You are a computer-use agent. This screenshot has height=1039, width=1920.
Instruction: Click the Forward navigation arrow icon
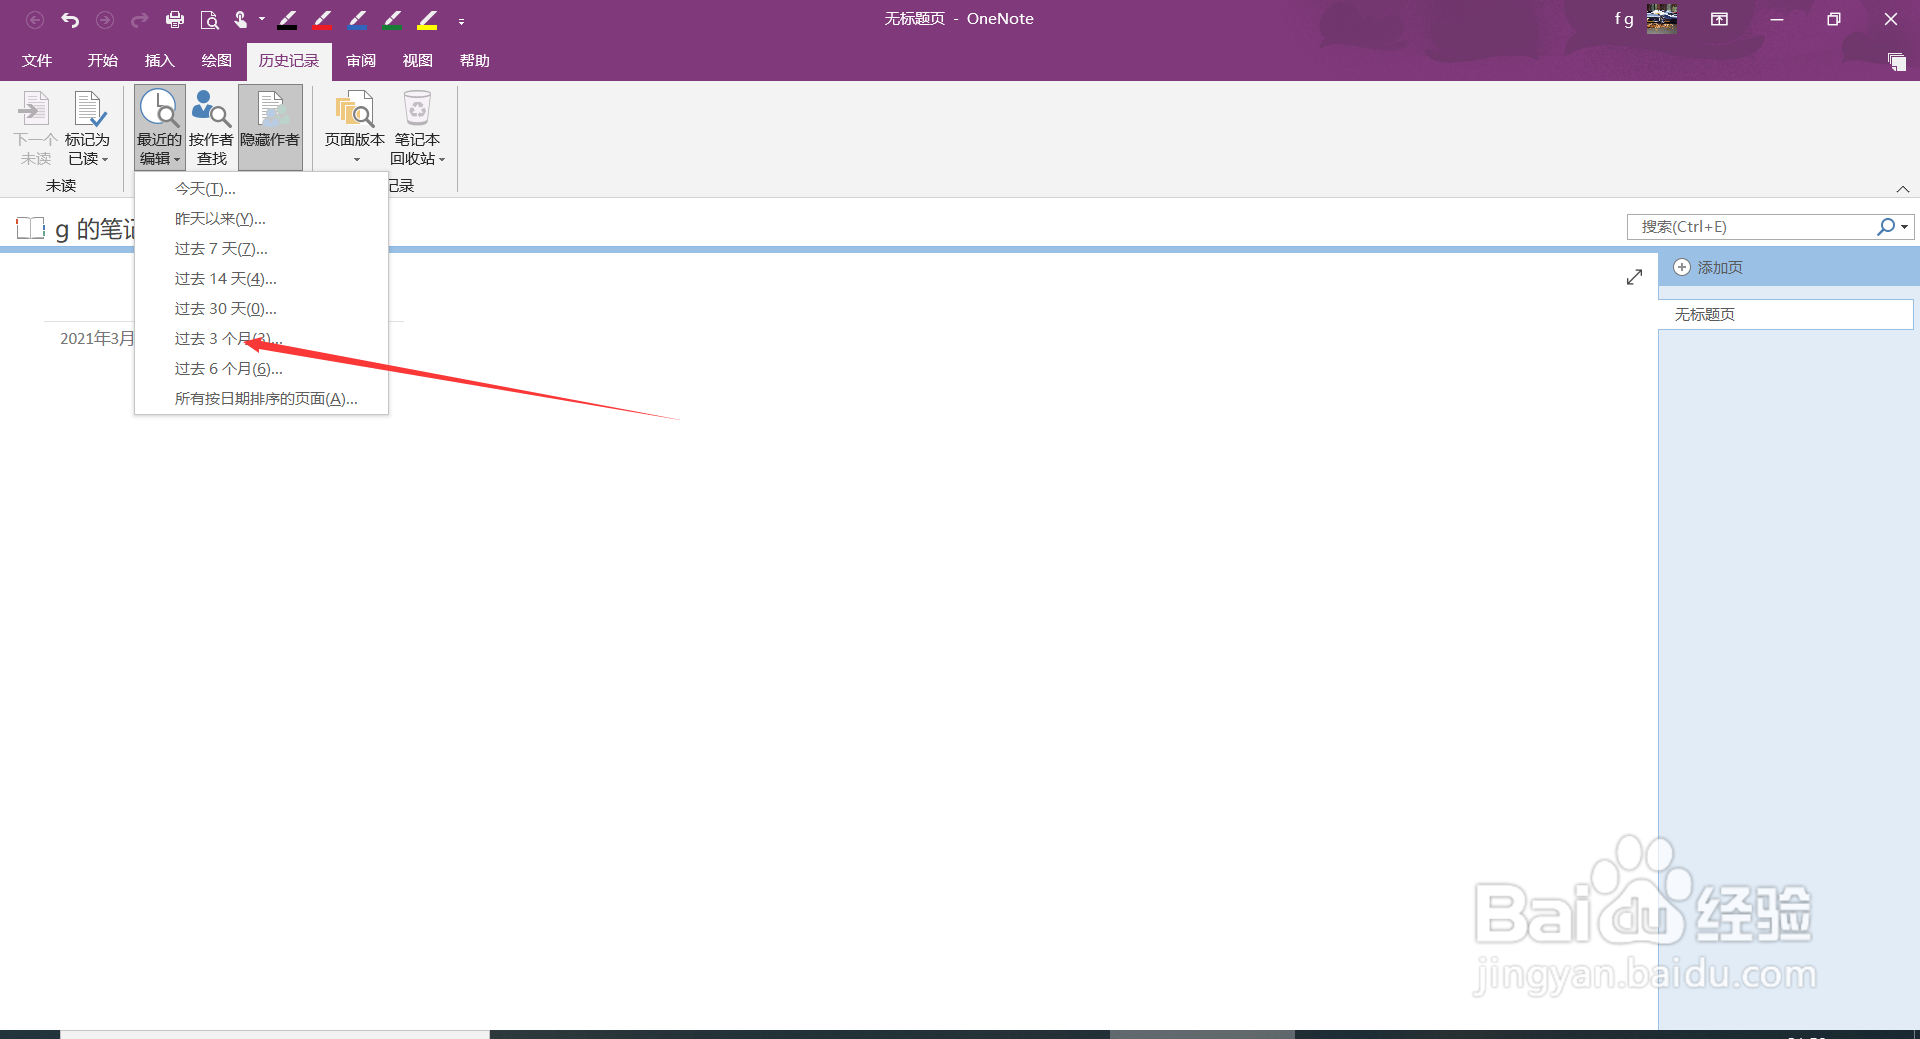coord(105,19)
